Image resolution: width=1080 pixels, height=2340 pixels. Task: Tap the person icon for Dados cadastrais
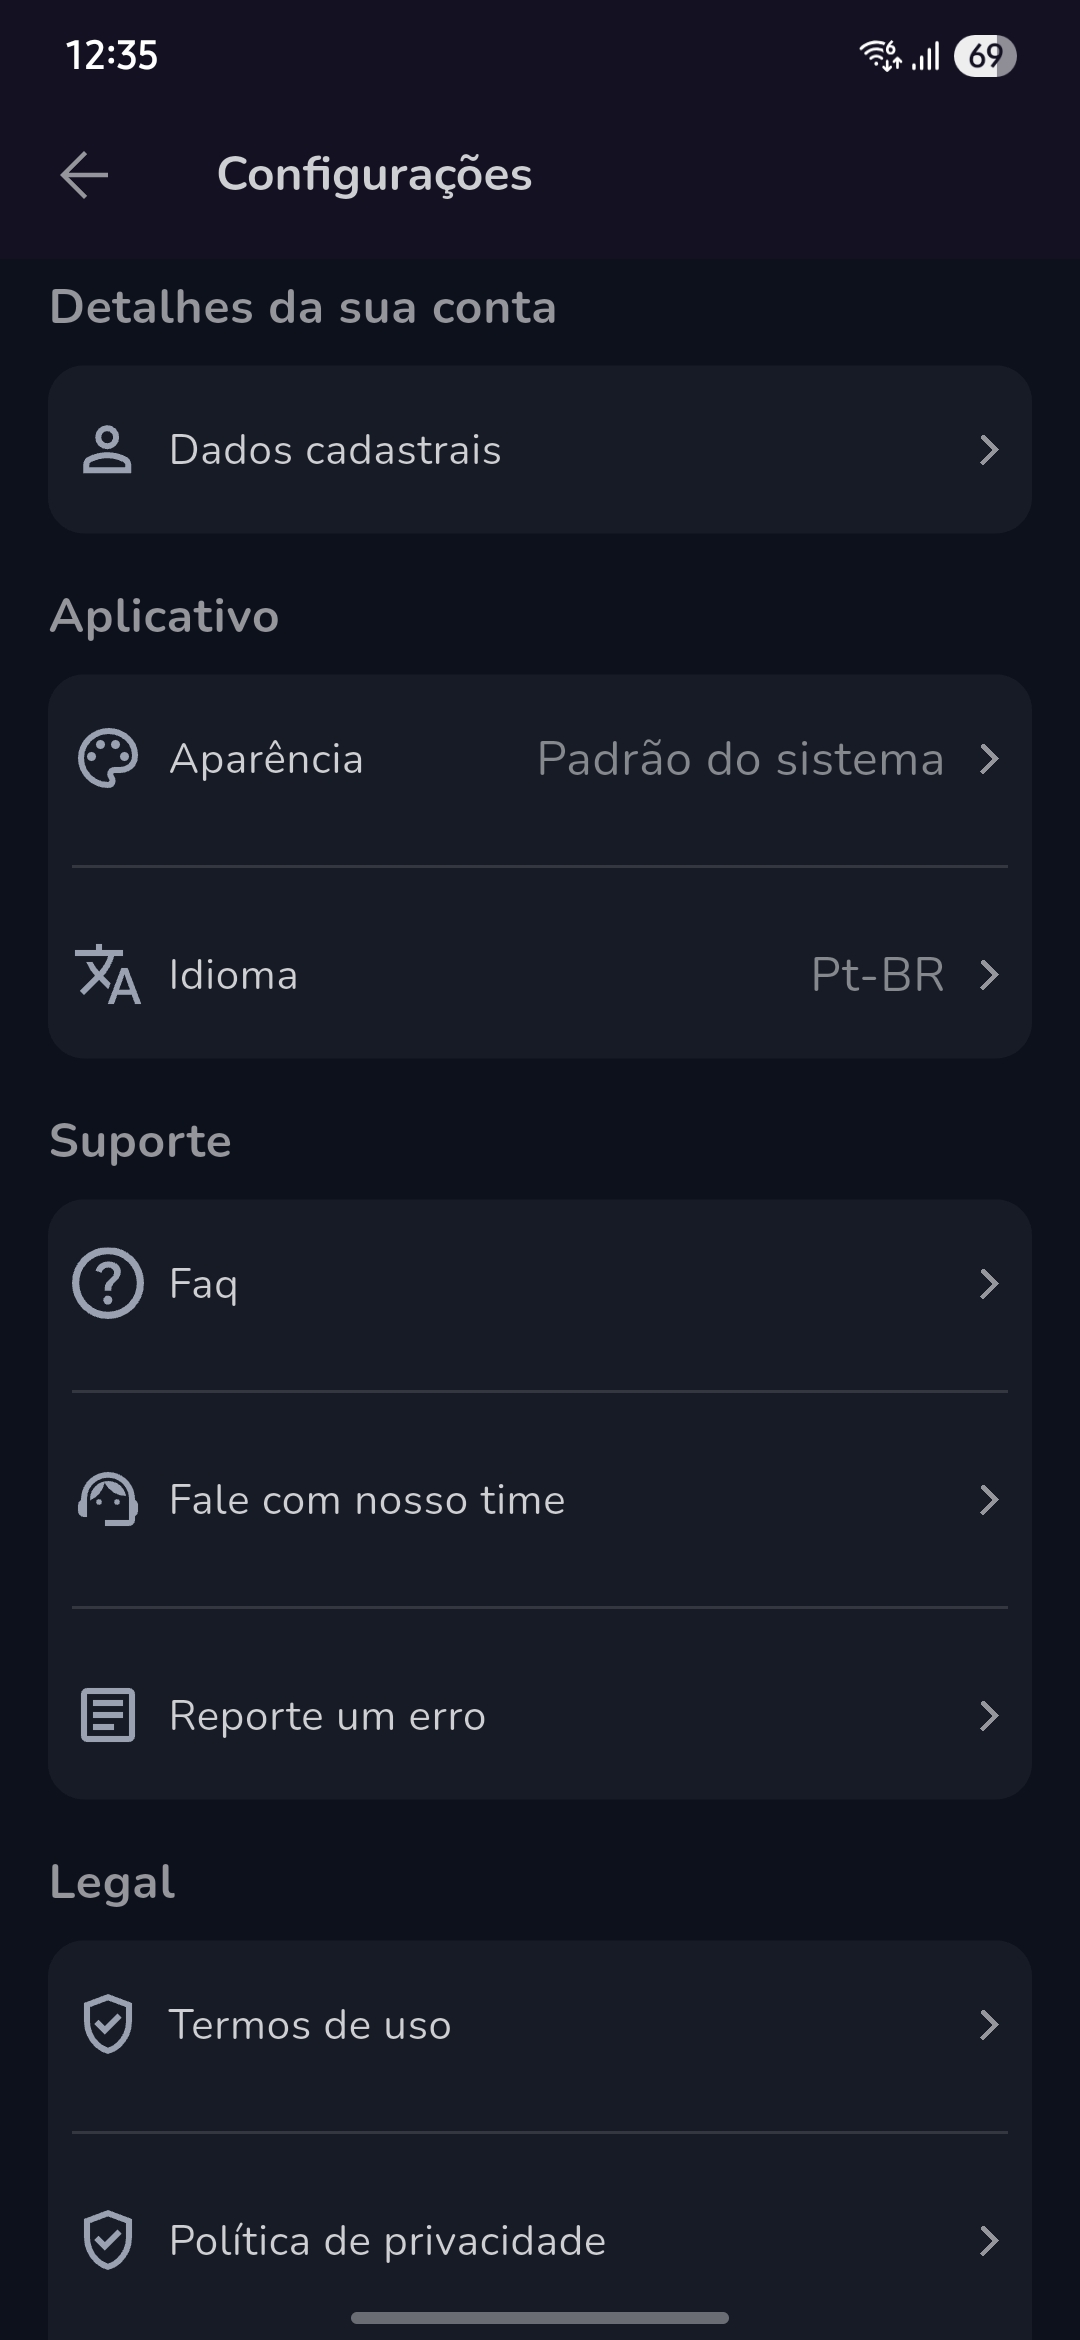(107, 450)
